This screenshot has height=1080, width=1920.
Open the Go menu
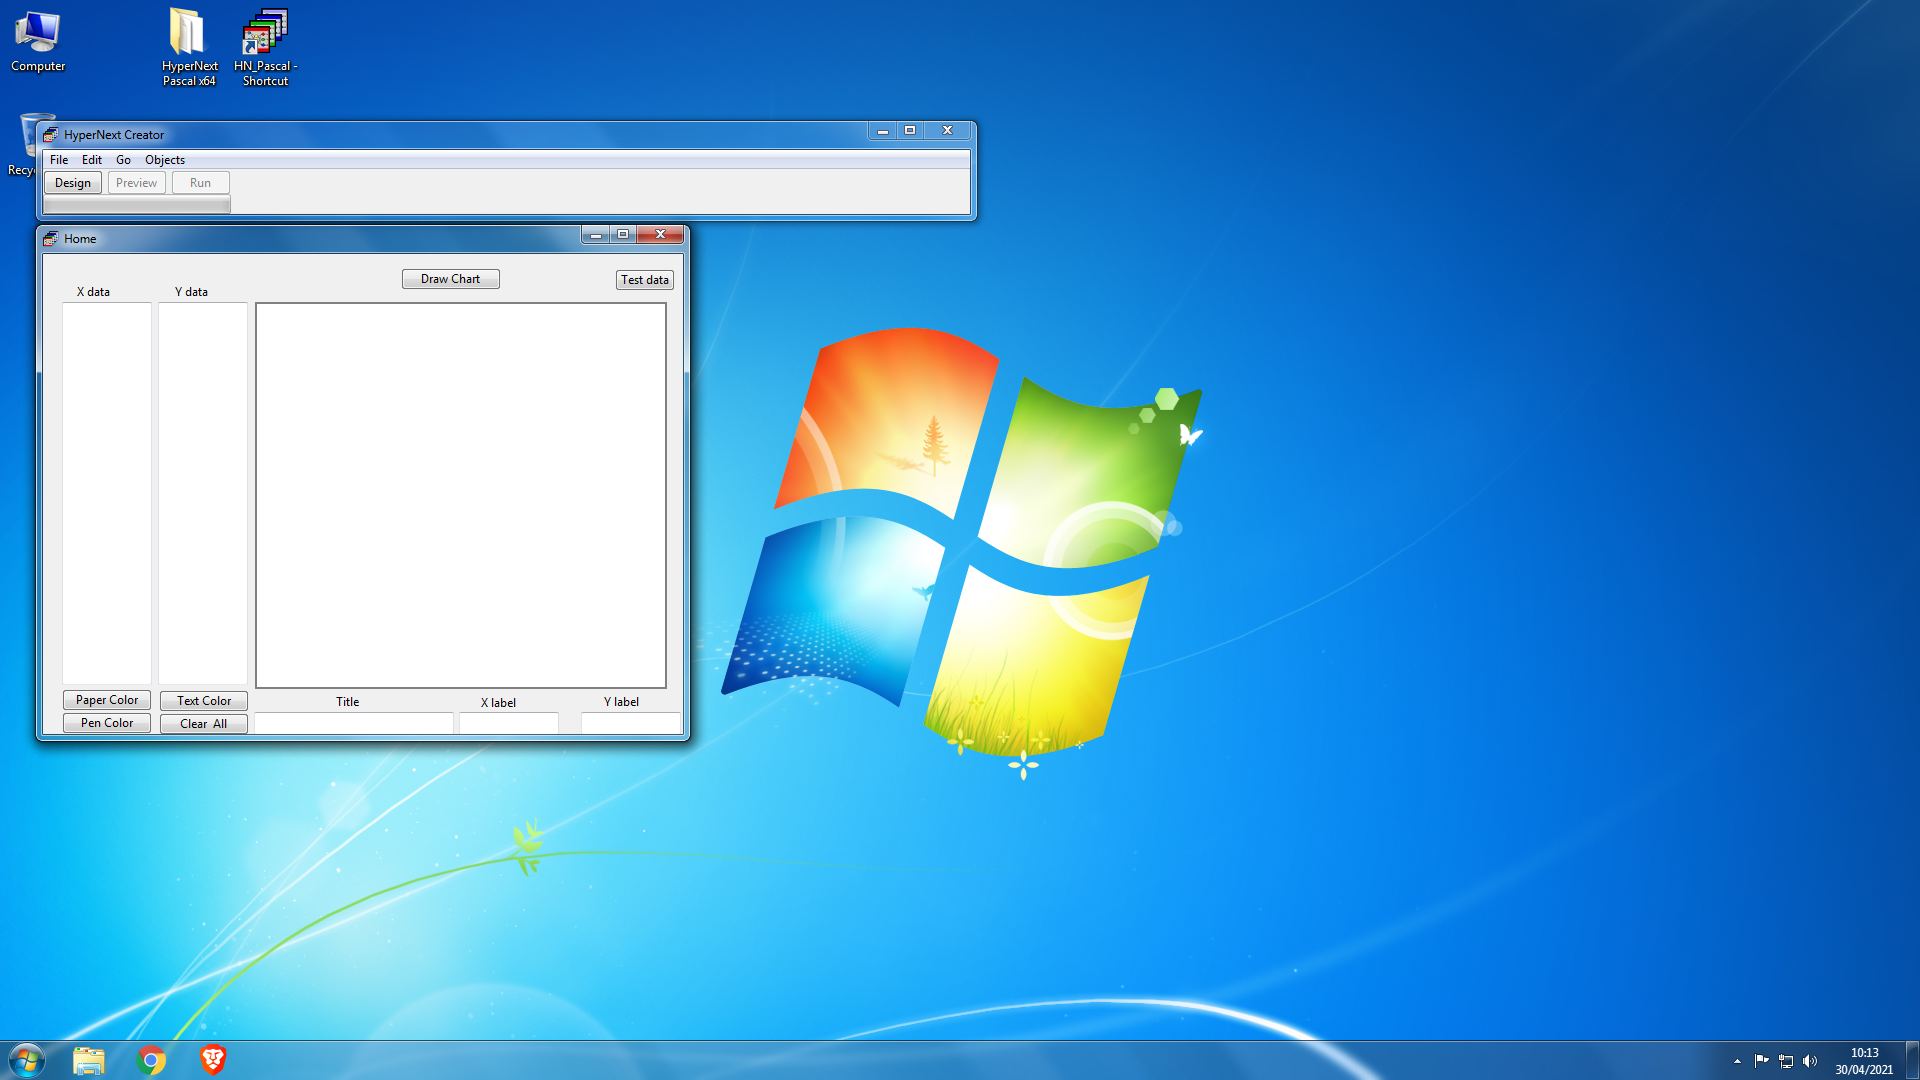click(x=123, y=160)
